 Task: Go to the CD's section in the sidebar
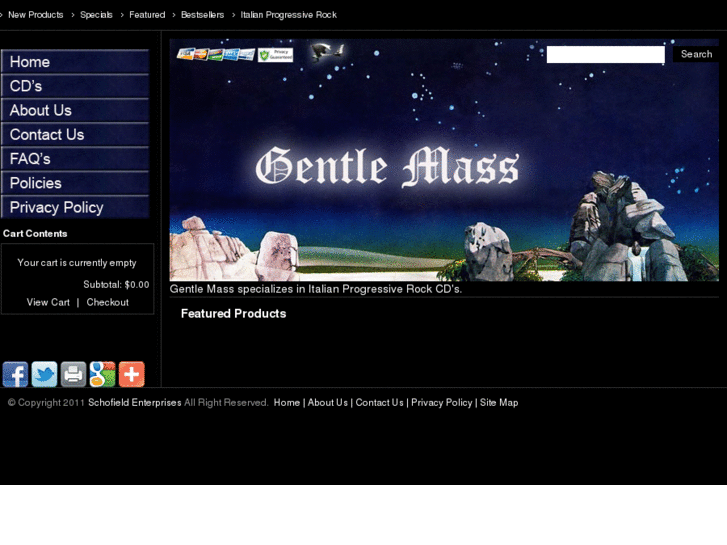coord(75,86)
